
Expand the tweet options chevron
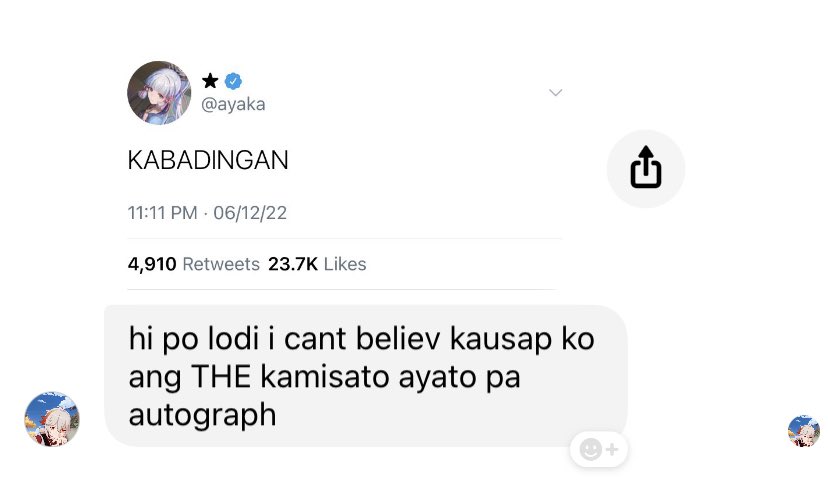pyautogui.click(x=556, y=93)
